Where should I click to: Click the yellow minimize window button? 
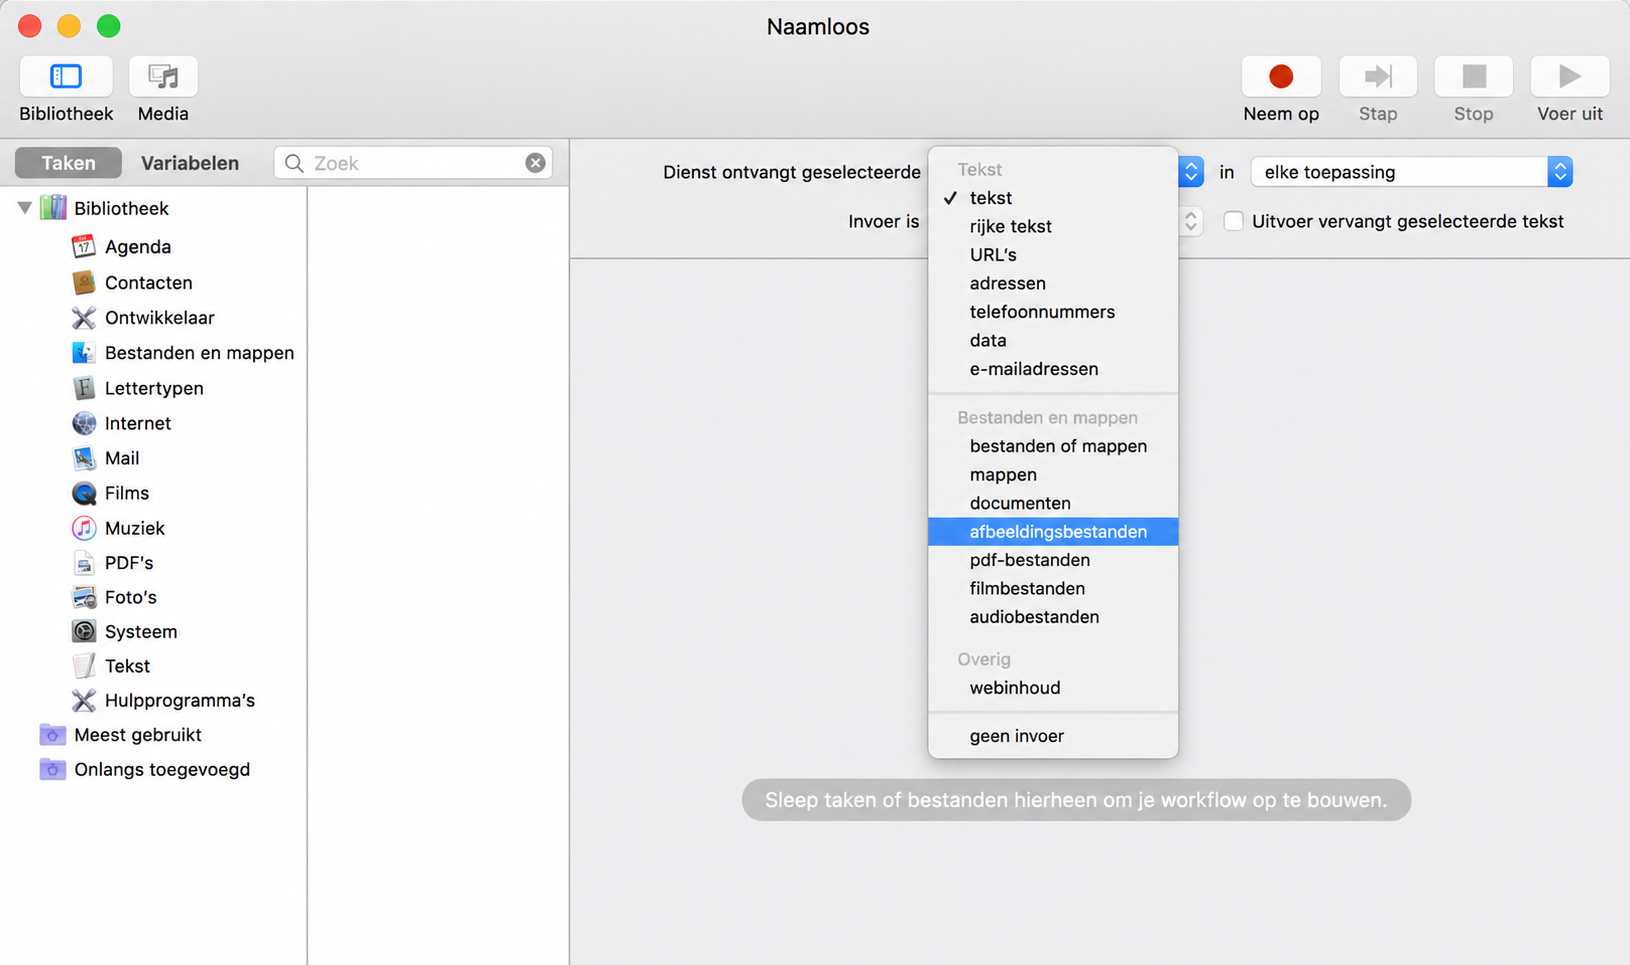point(69,26)
